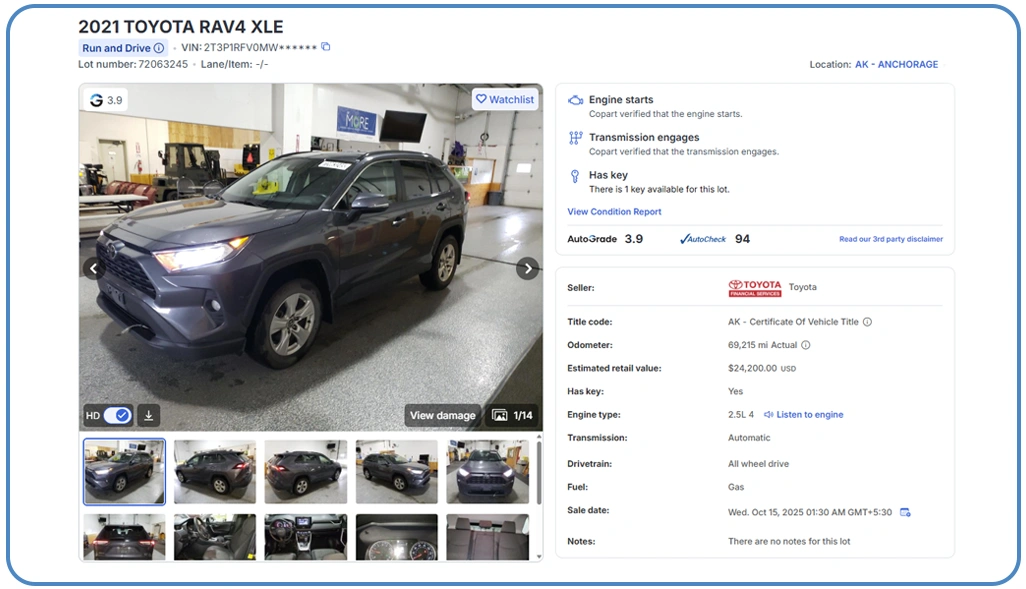The height and width of the screenshot is (589, 1026).
Task: Click the info icon beside Title code
Action: tap(867, 322)
